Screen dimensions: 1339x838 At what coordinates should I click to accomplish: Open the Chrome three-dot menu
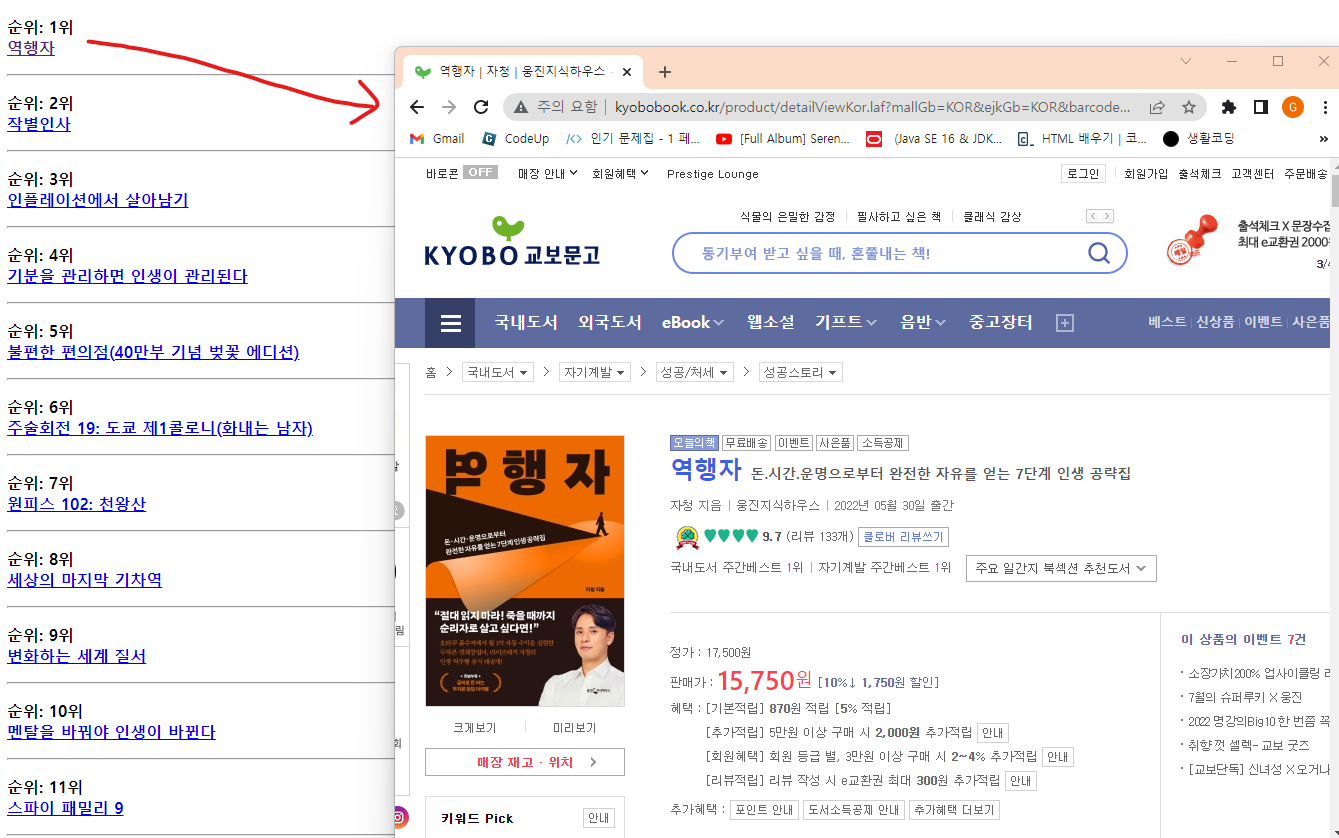click(1325, 107)
